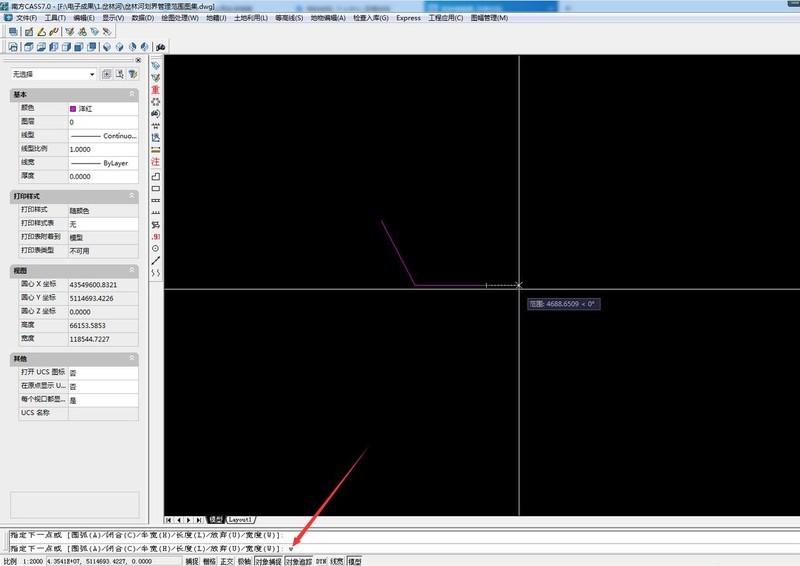This screenshot has width=800, height=566.
Task: Open the 打开 UCS 图标 value field
Action: tap(103, 373)
